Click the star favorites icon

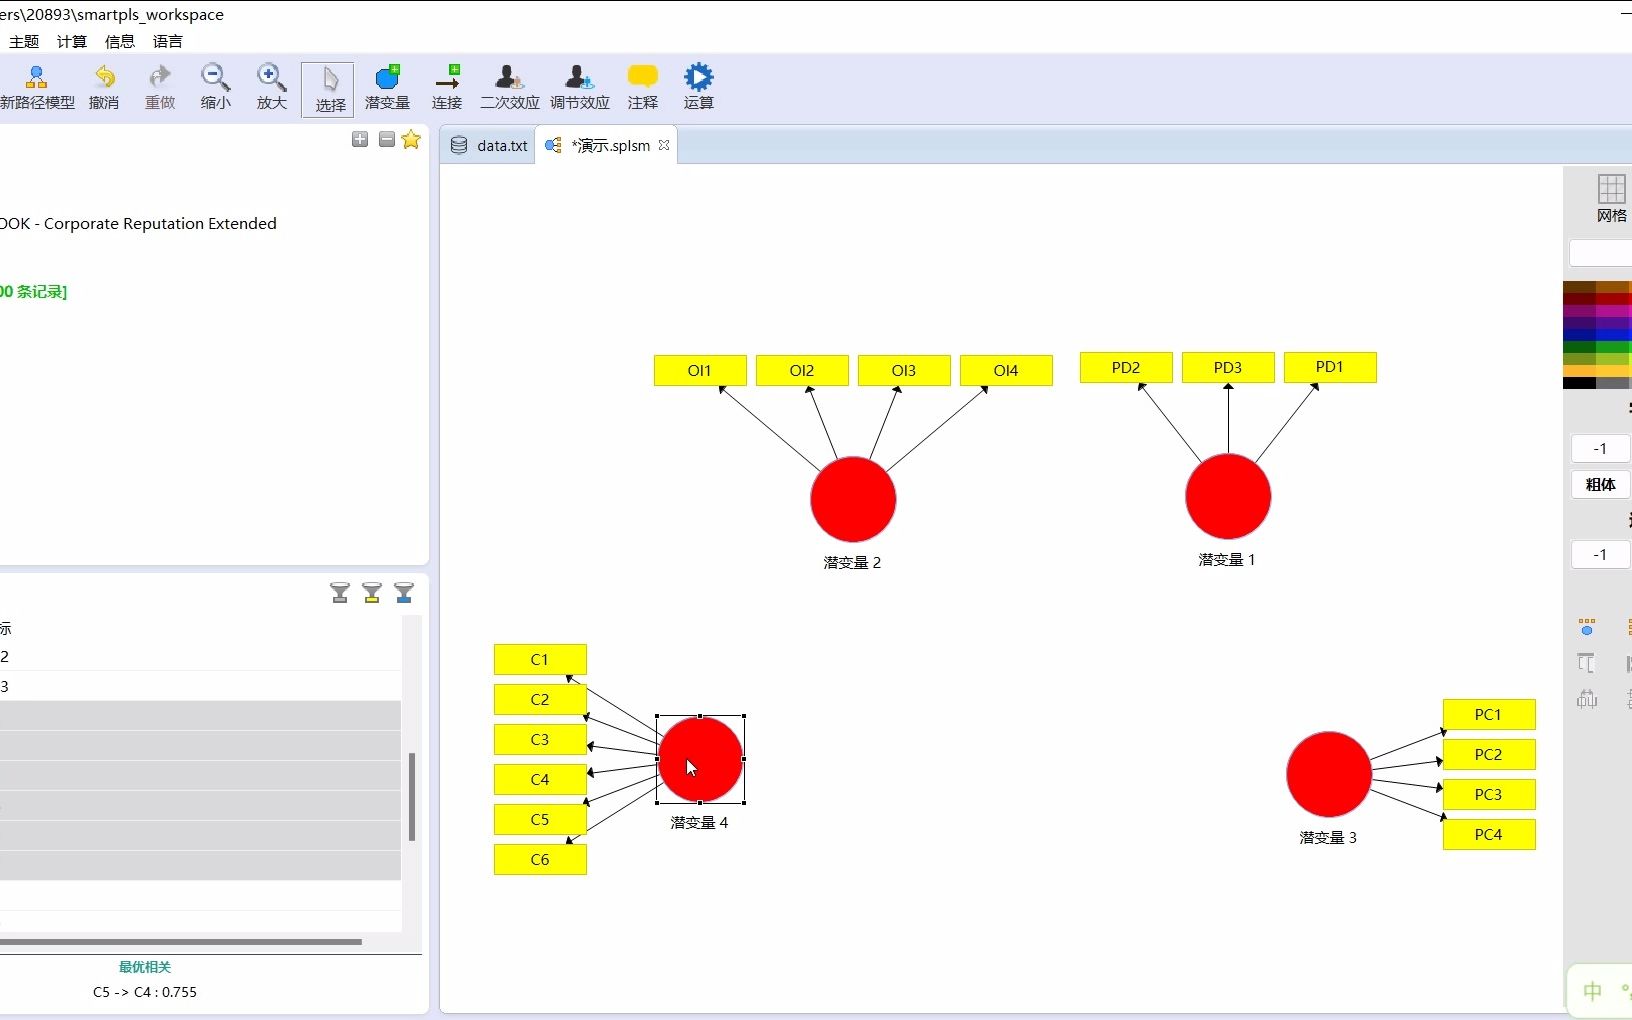pyautogui.click(x=411, y=140)
